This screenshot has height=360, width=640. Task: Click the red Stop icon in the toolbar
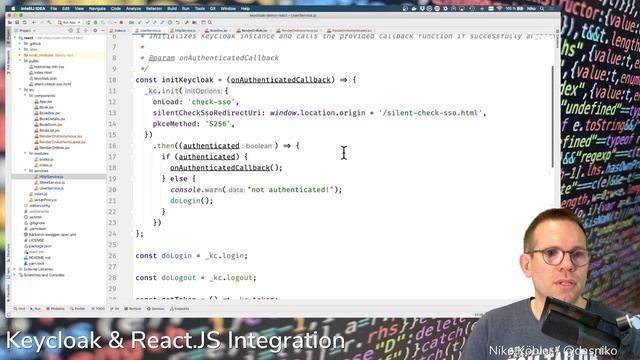[121, 22]
